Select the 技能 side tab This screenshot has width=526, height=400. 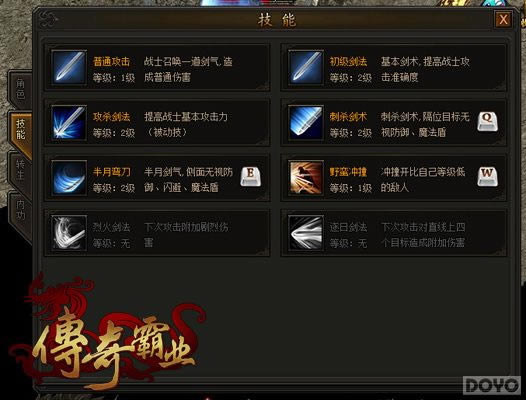21,131
